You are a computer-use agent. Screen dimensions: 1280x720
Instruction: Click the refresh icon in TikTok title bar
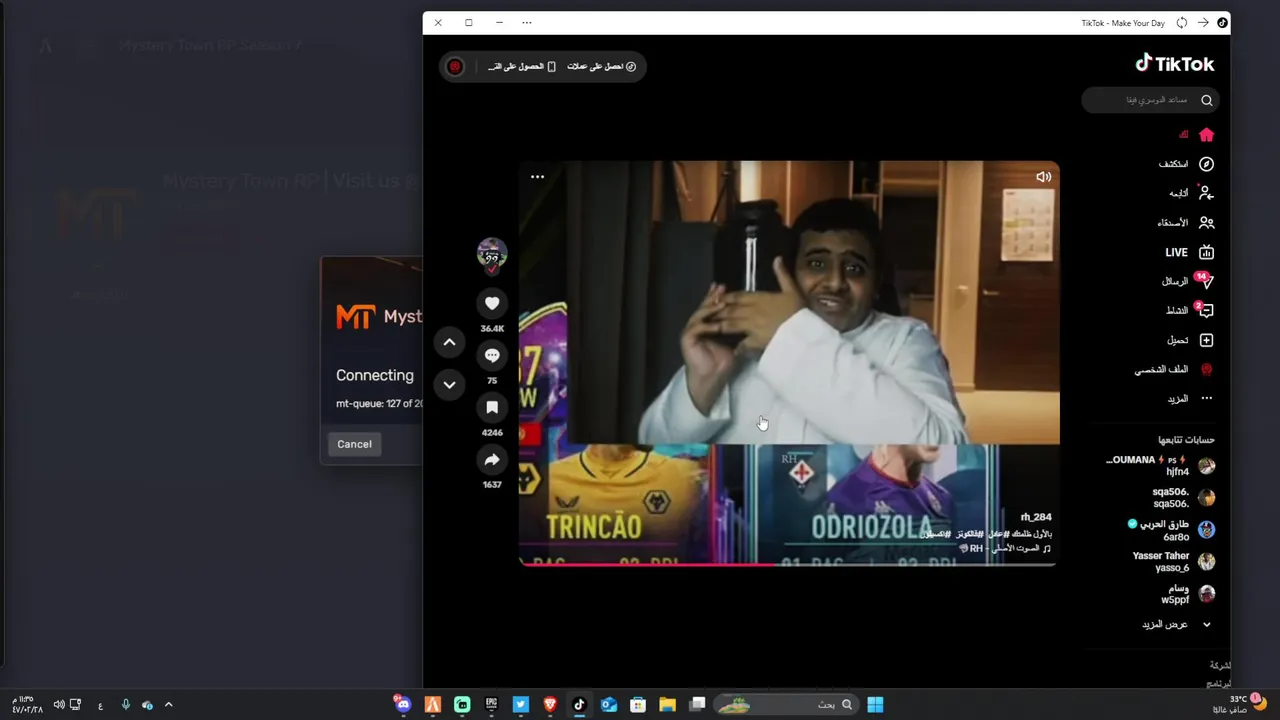click(1182, 23)
